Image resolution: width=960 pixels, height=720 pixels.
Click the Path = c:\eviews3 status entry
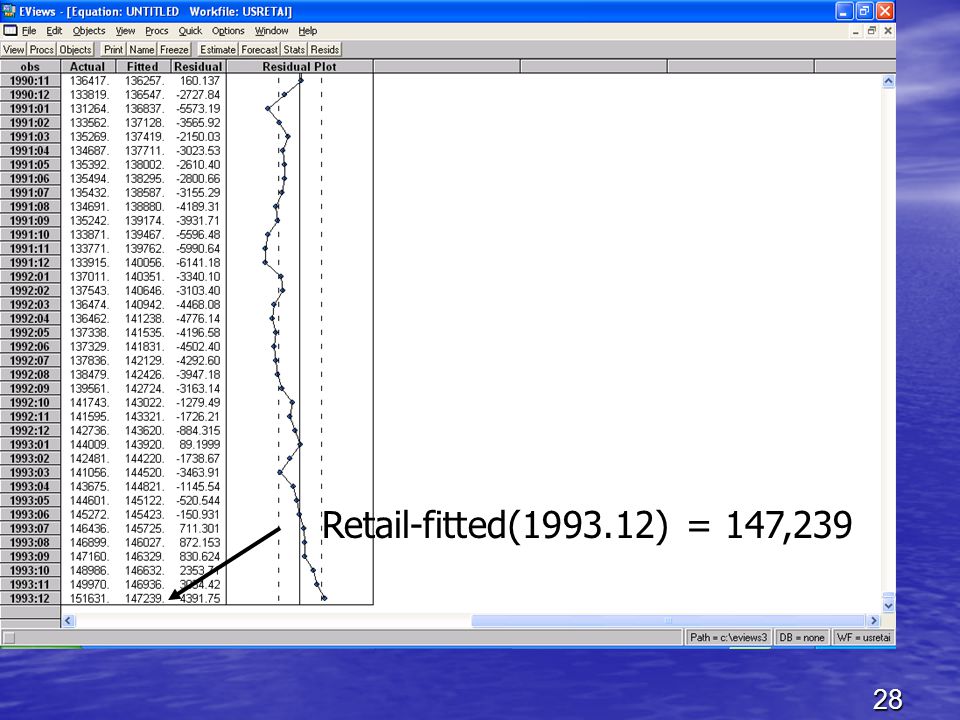(729, 637)
